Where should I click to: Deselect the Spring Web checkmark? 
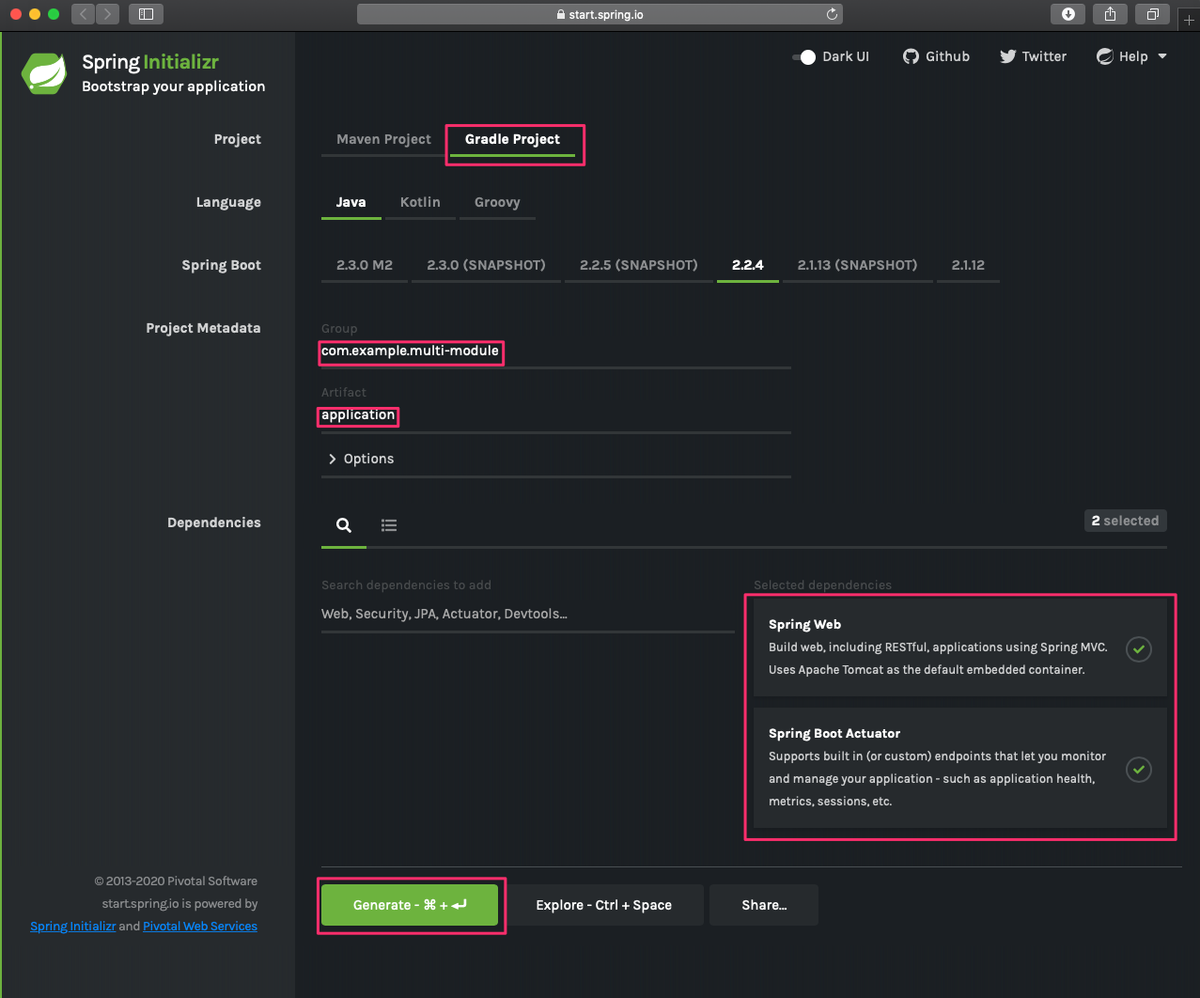click(1138, 649)
